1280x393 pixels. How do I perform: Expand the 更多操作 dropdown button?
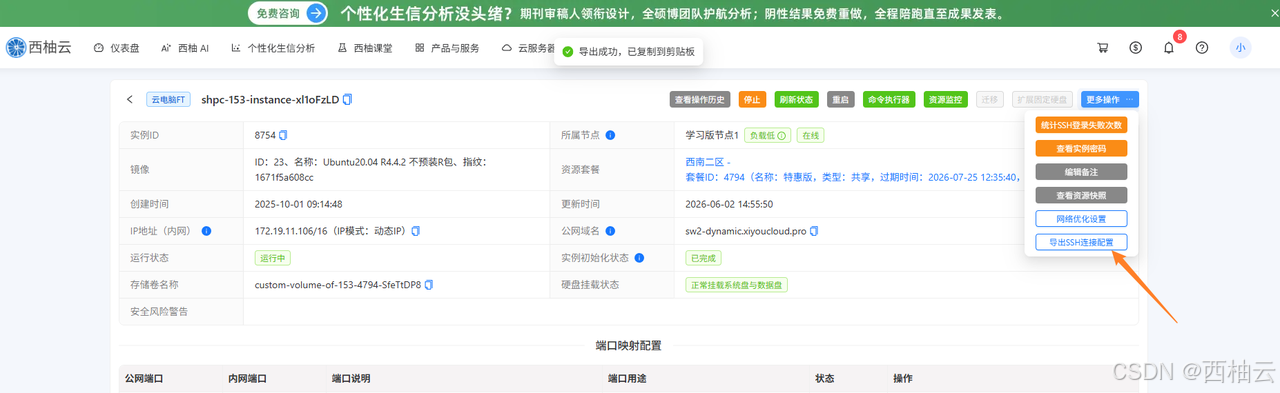(x=1109, y=100)
